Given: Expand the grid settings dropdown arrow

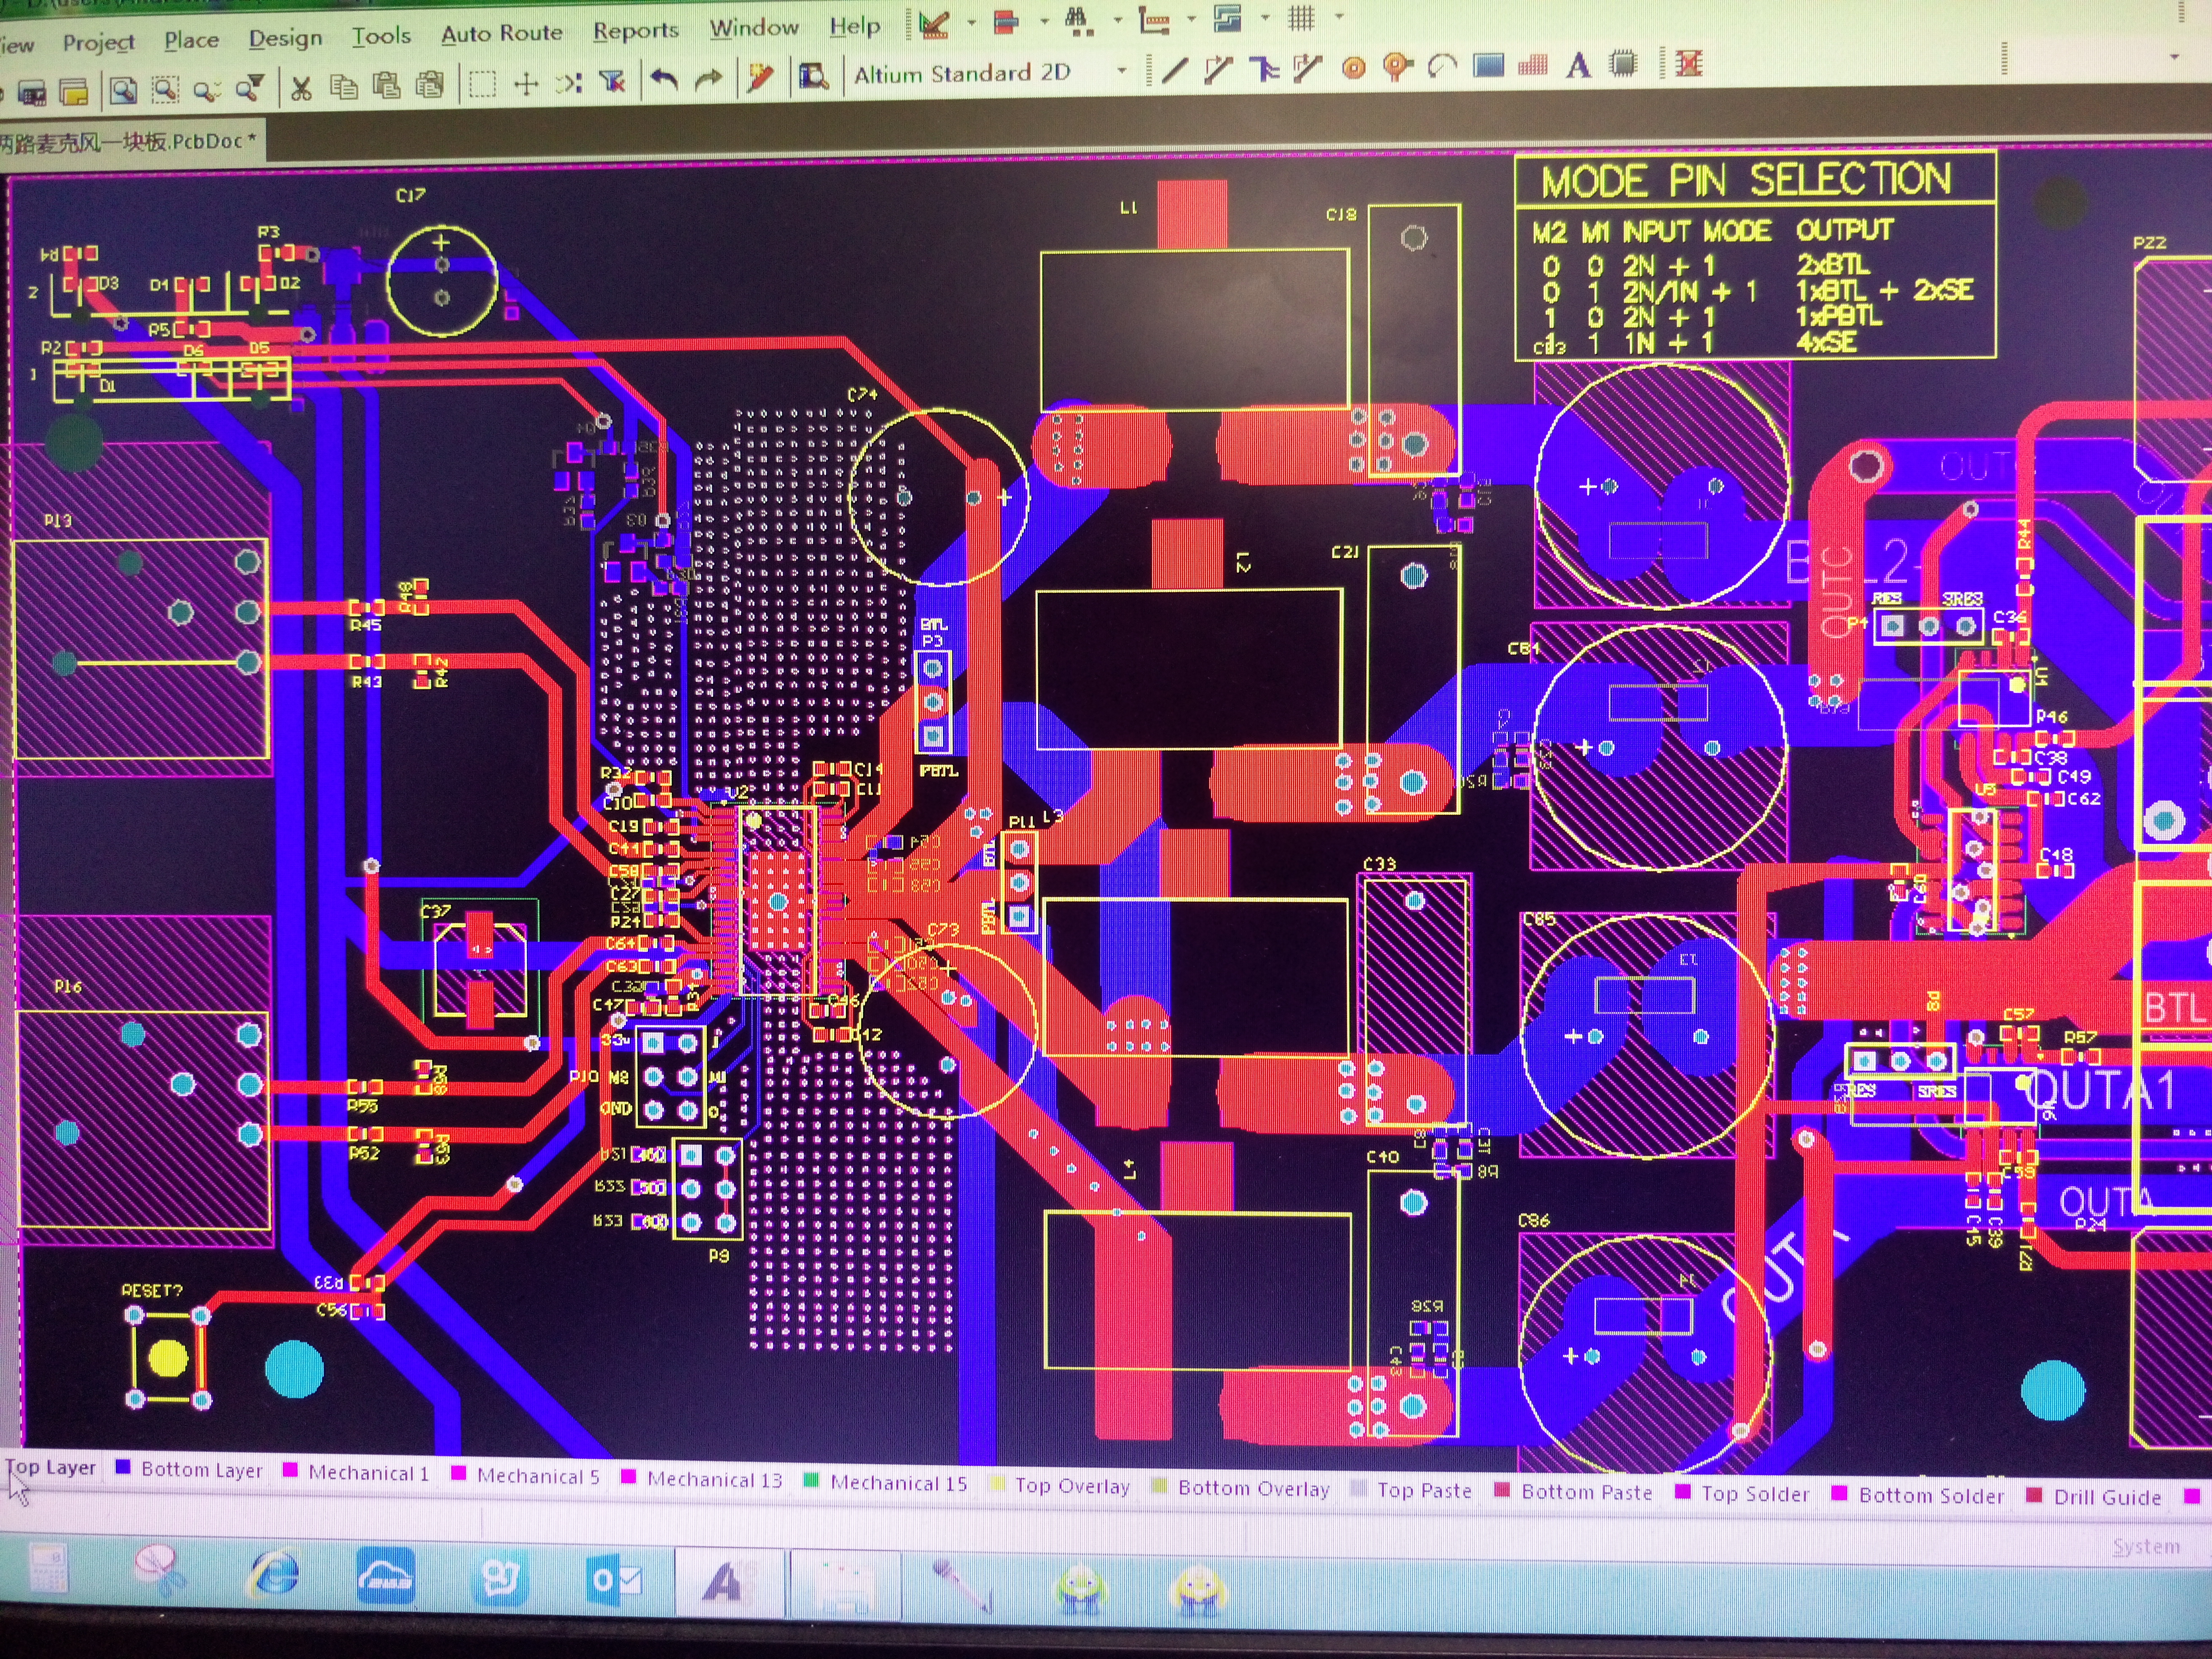Looking at the screenshot, I should [x=1339, y=17].
